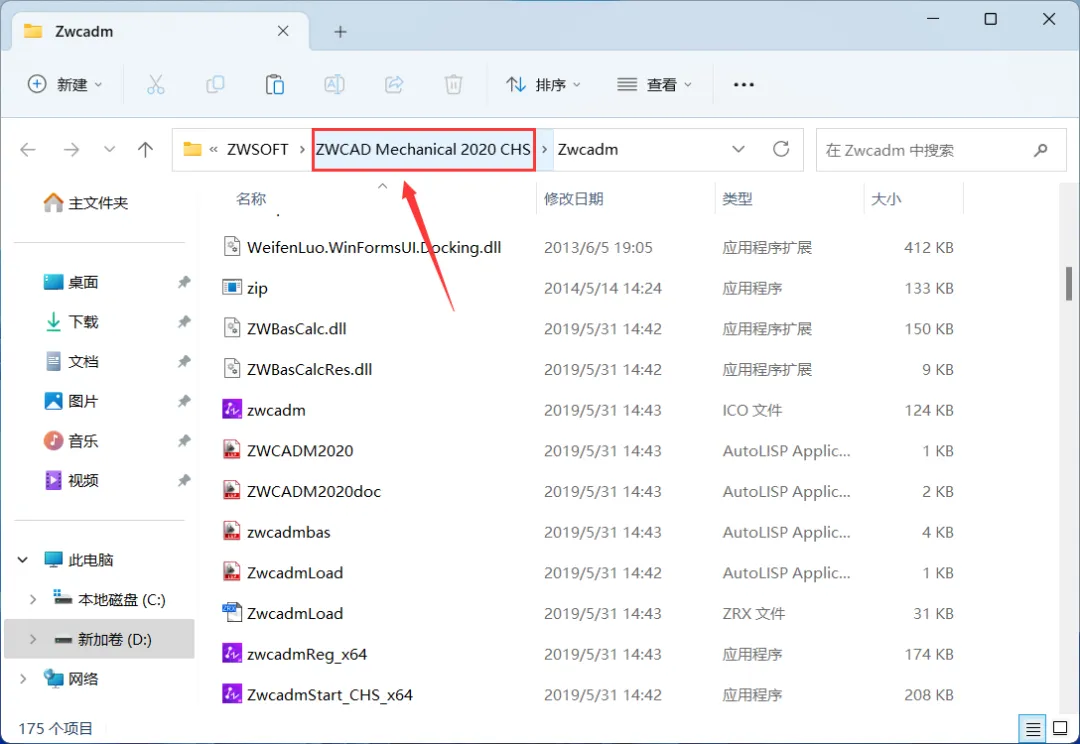Add a new tab with plus button
1080x744 pixels.
340,32
